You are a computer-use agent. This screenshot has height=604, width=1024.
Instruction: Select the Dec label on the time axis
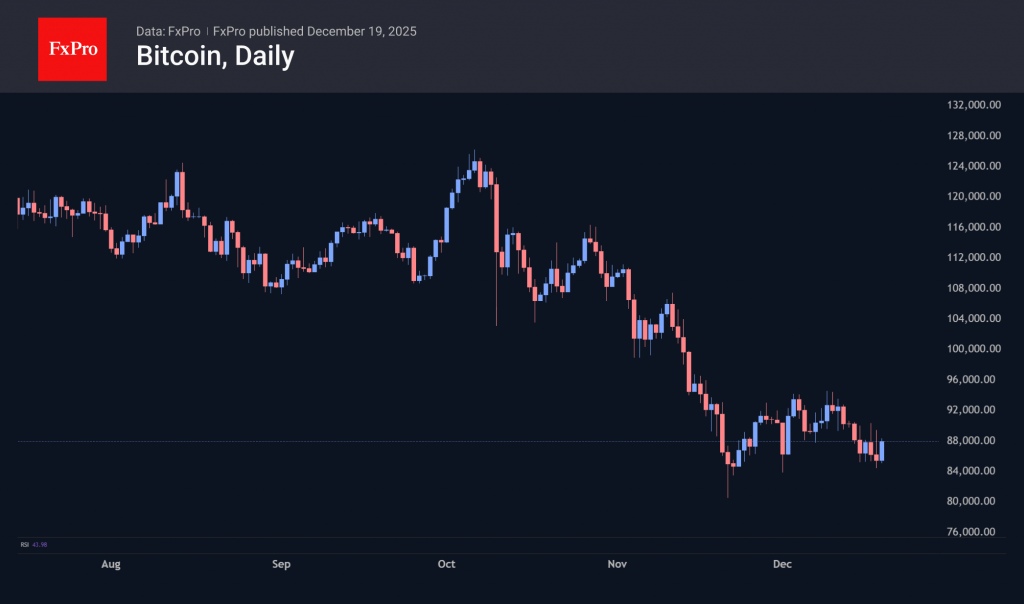tap(783, 564)
